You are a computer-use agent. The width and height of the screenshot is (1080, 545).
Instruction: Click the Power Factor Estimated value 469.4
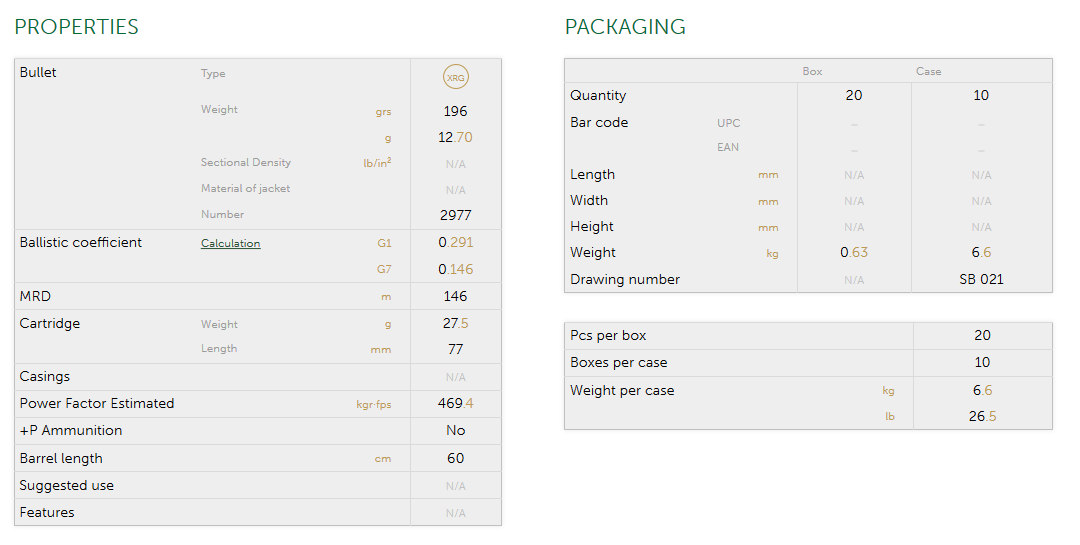click(x=455, y=403)
